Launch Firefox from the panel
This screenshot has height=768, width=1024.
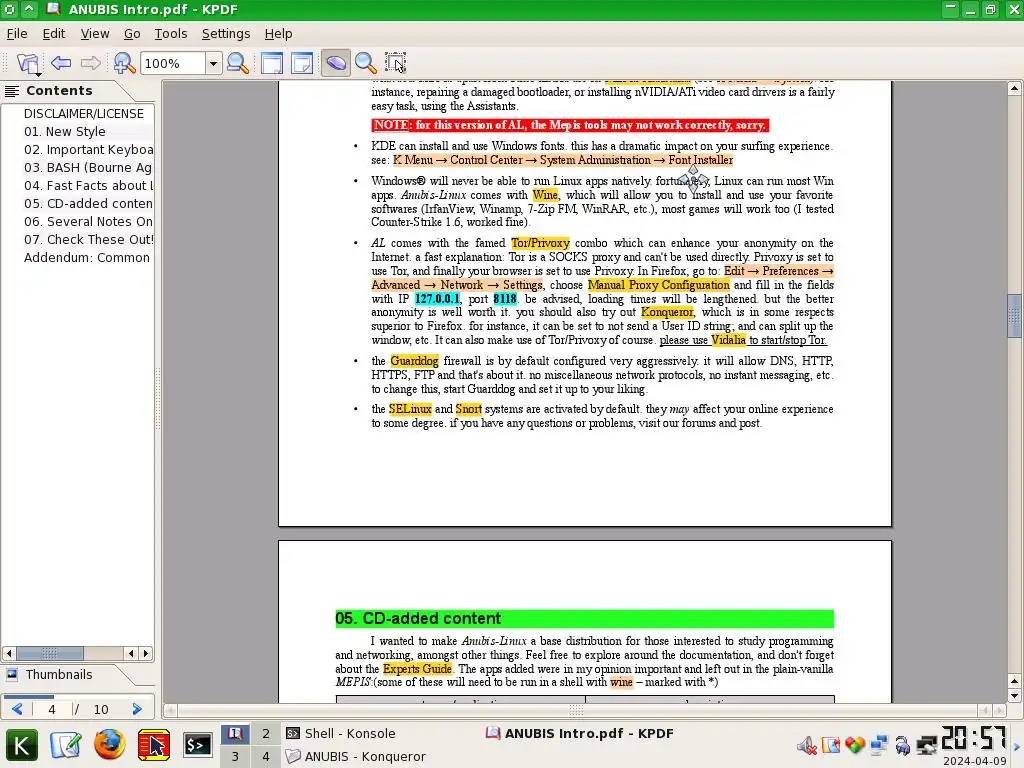click(109, 744)
